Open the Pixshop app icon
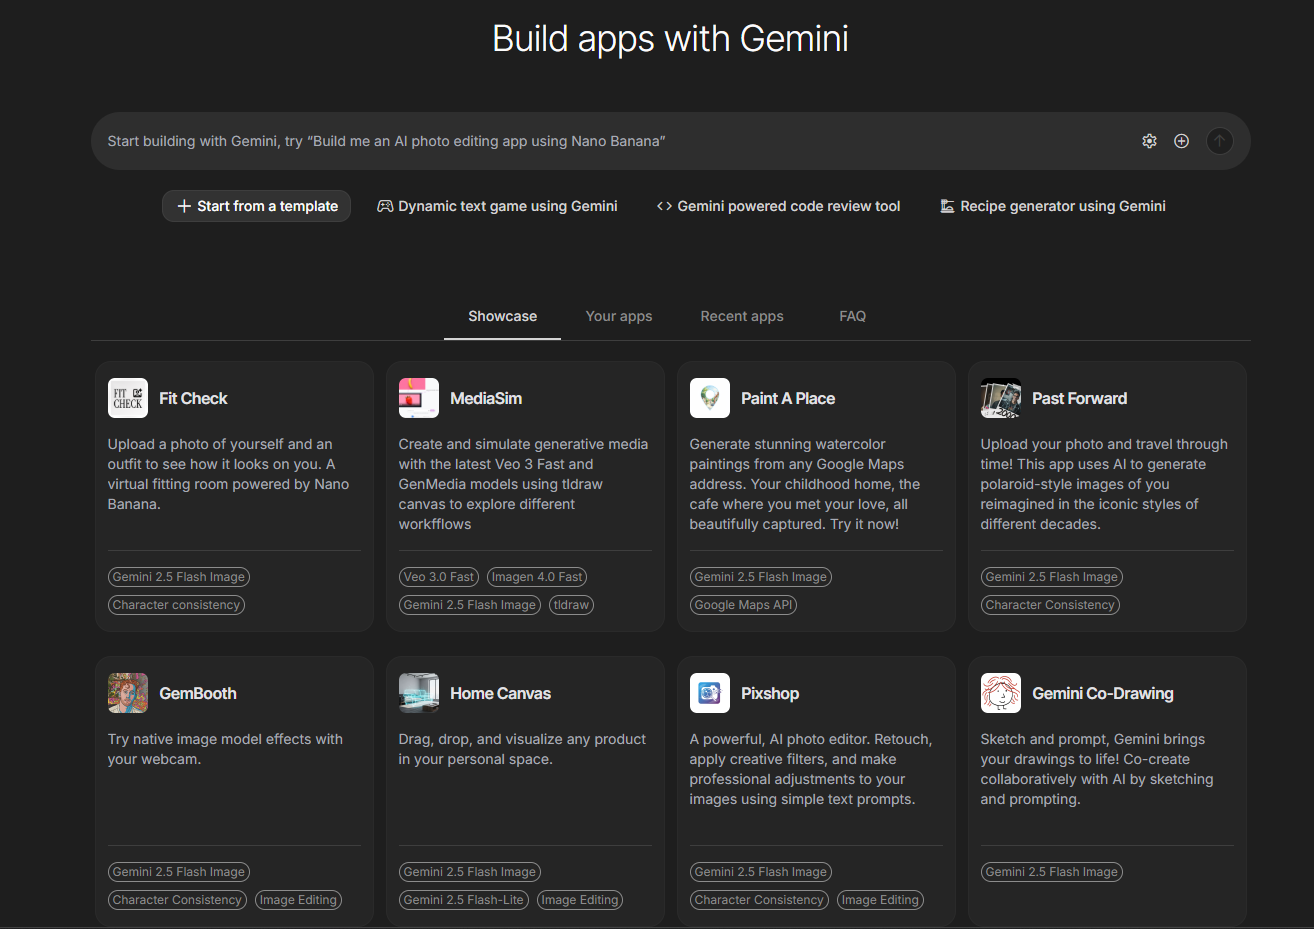Screen dimensions: 1314x929 (710, 693)
